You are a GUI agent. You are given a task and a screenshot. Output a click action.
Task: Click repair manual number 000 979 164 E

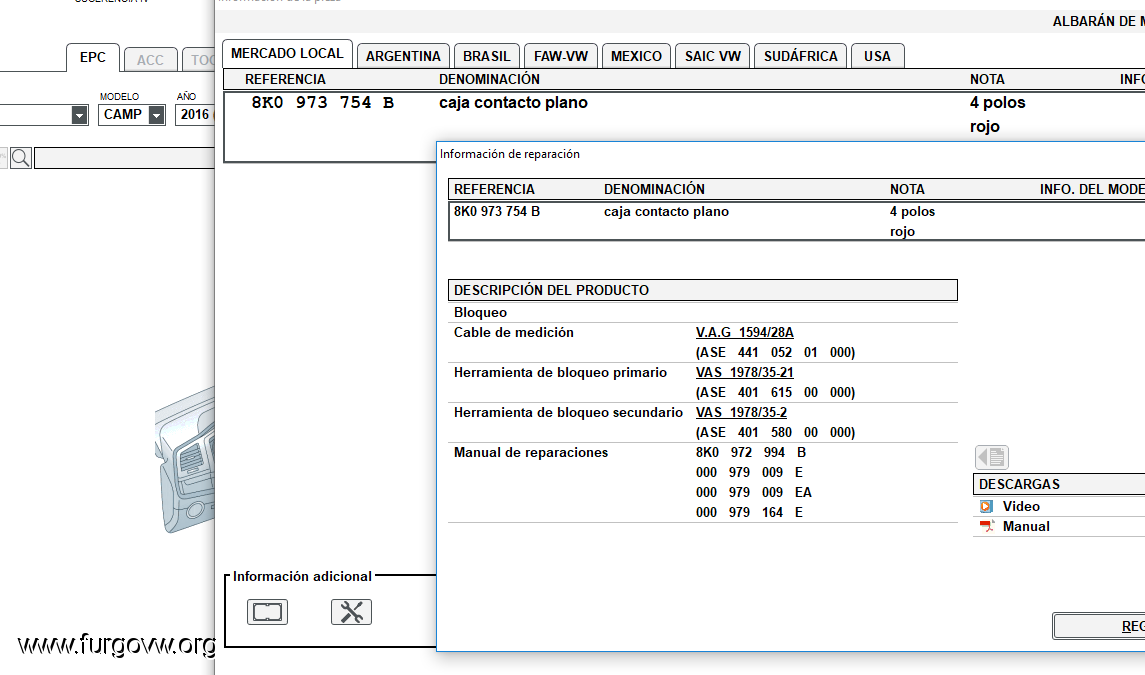click(x=749, y=513)
